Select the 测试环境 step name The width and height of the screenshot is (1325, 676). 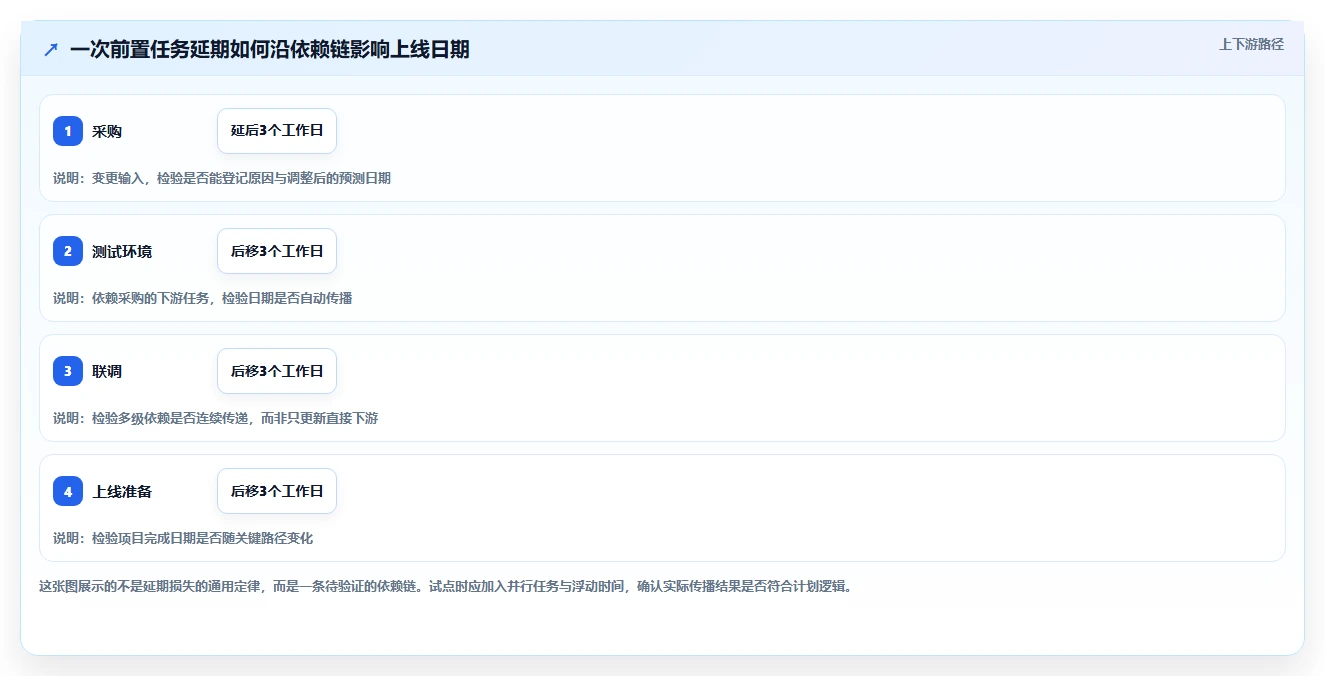point(122,251)
